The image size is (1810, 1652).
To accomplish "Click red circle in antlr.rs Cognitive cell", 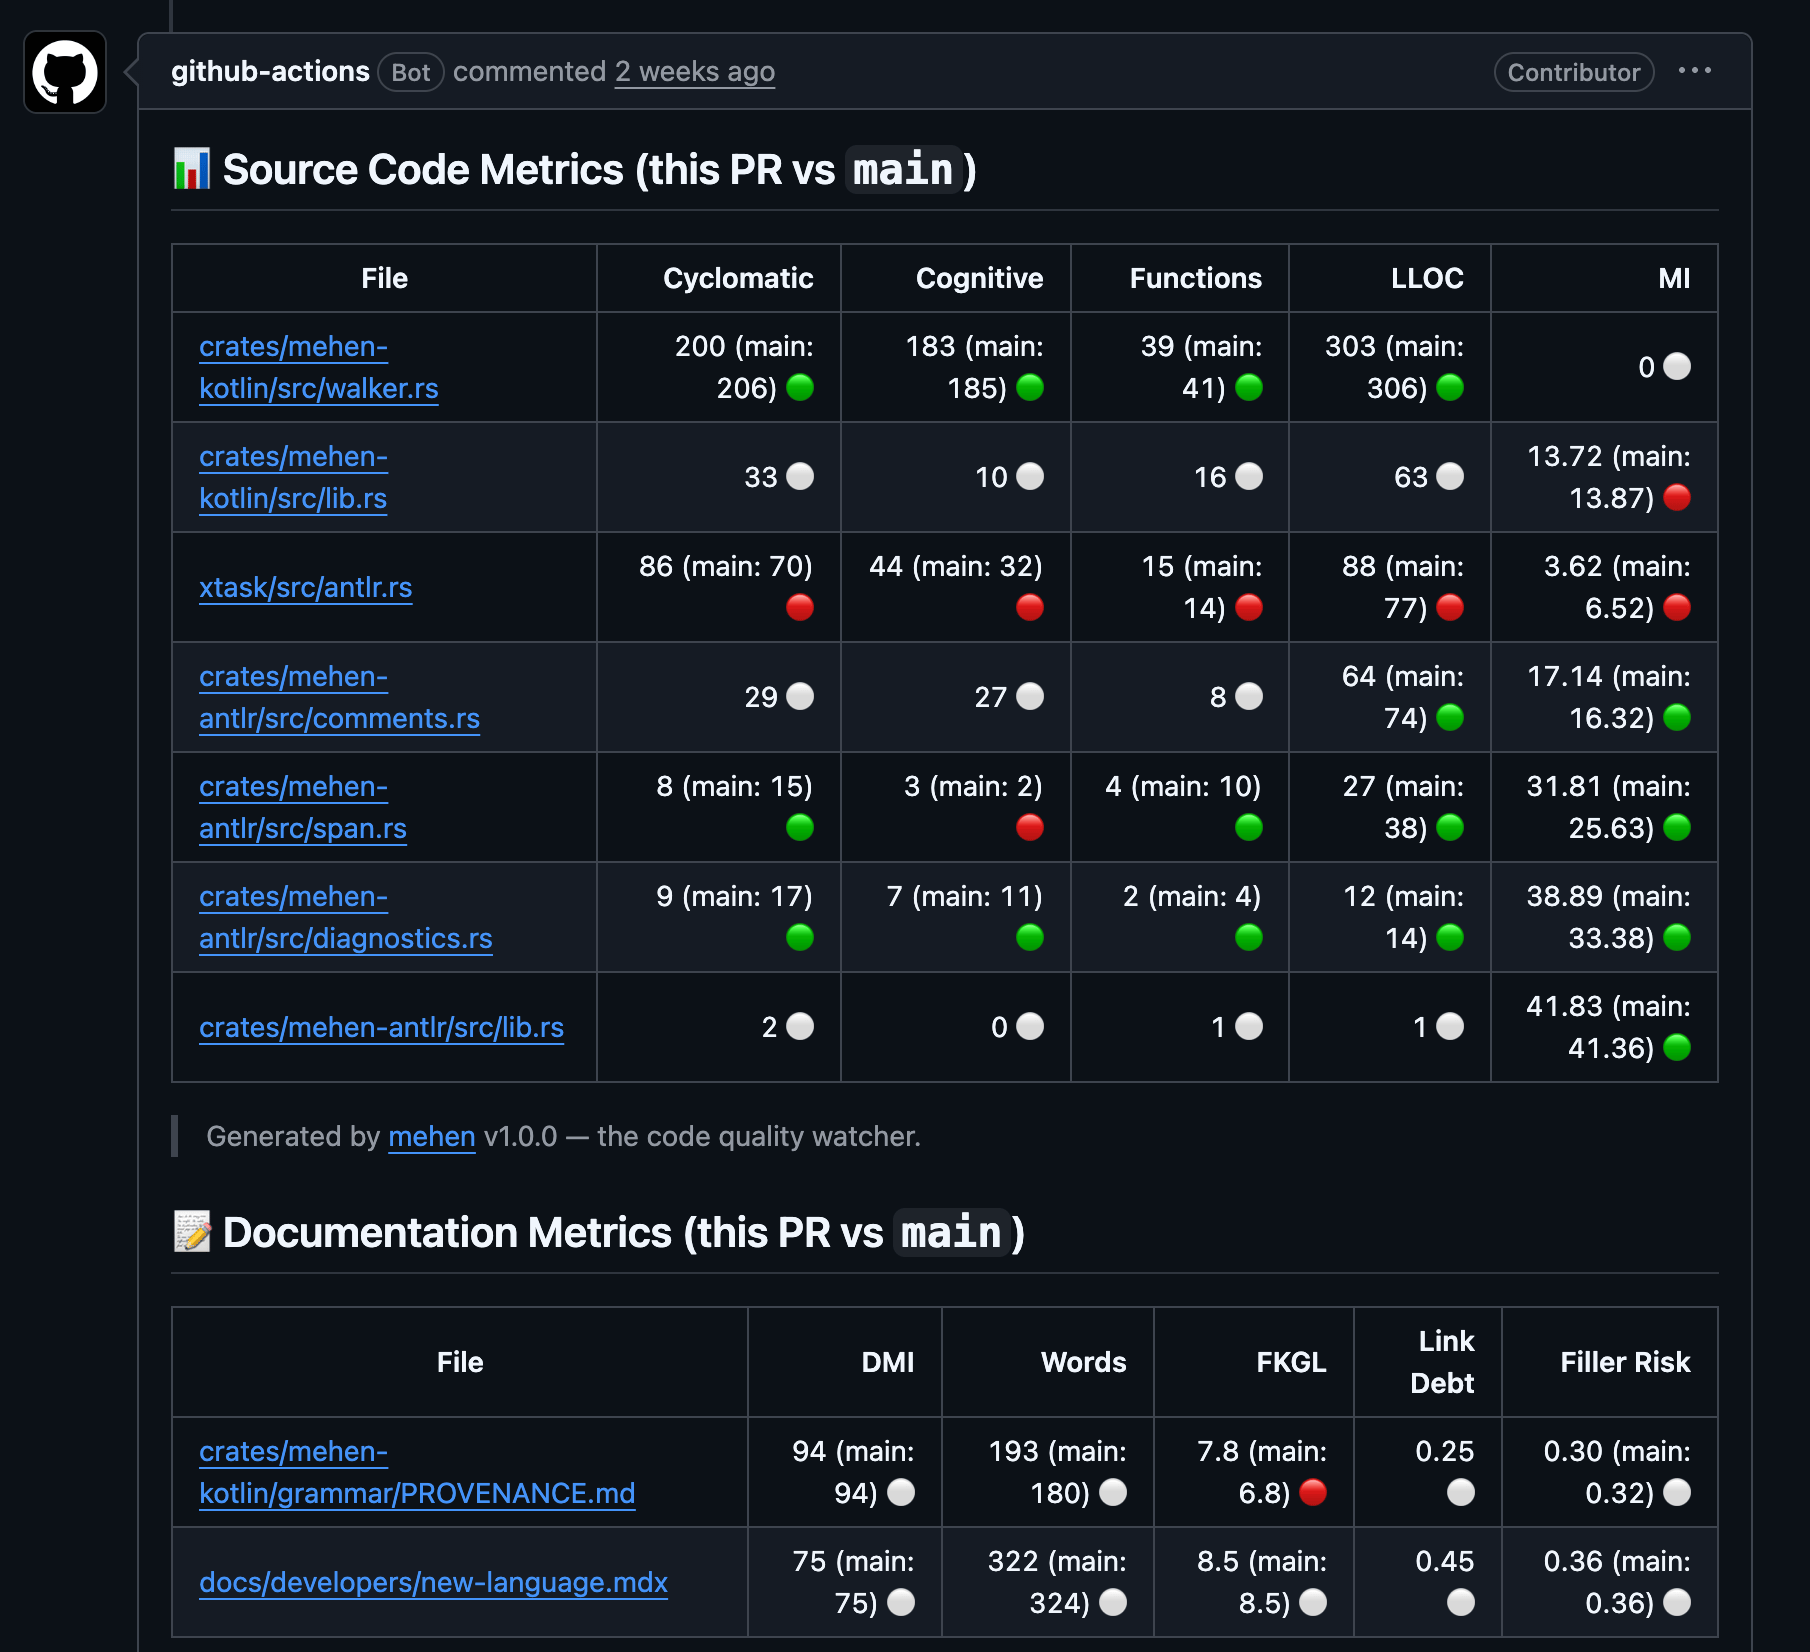I will pos(1030,607).
